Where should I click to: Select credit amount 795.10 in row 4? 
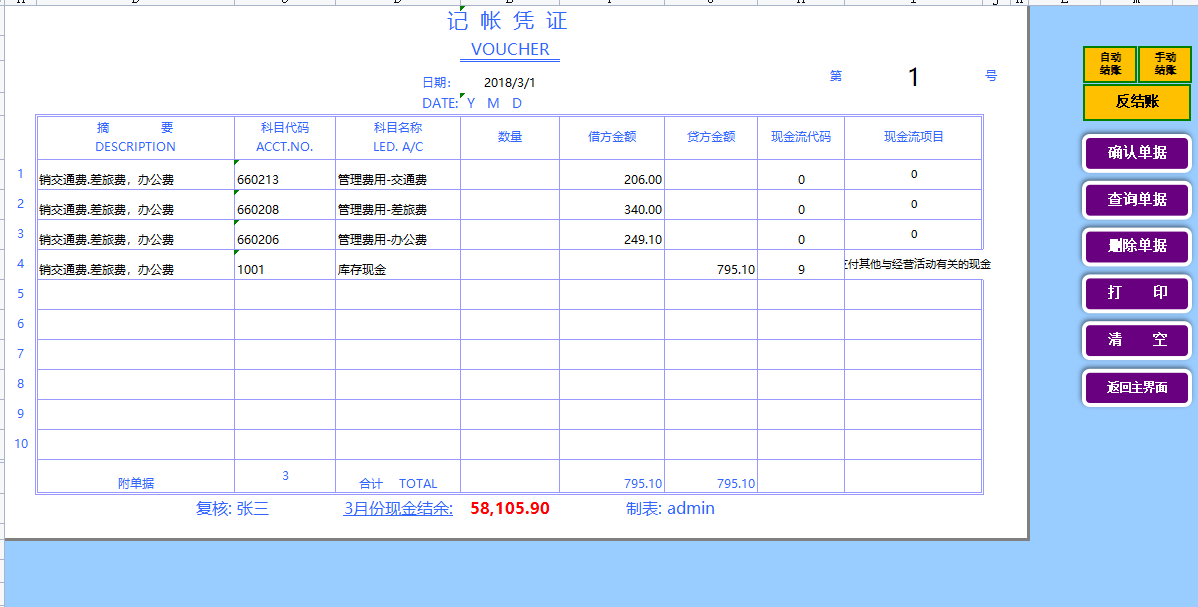pos(711,265)
